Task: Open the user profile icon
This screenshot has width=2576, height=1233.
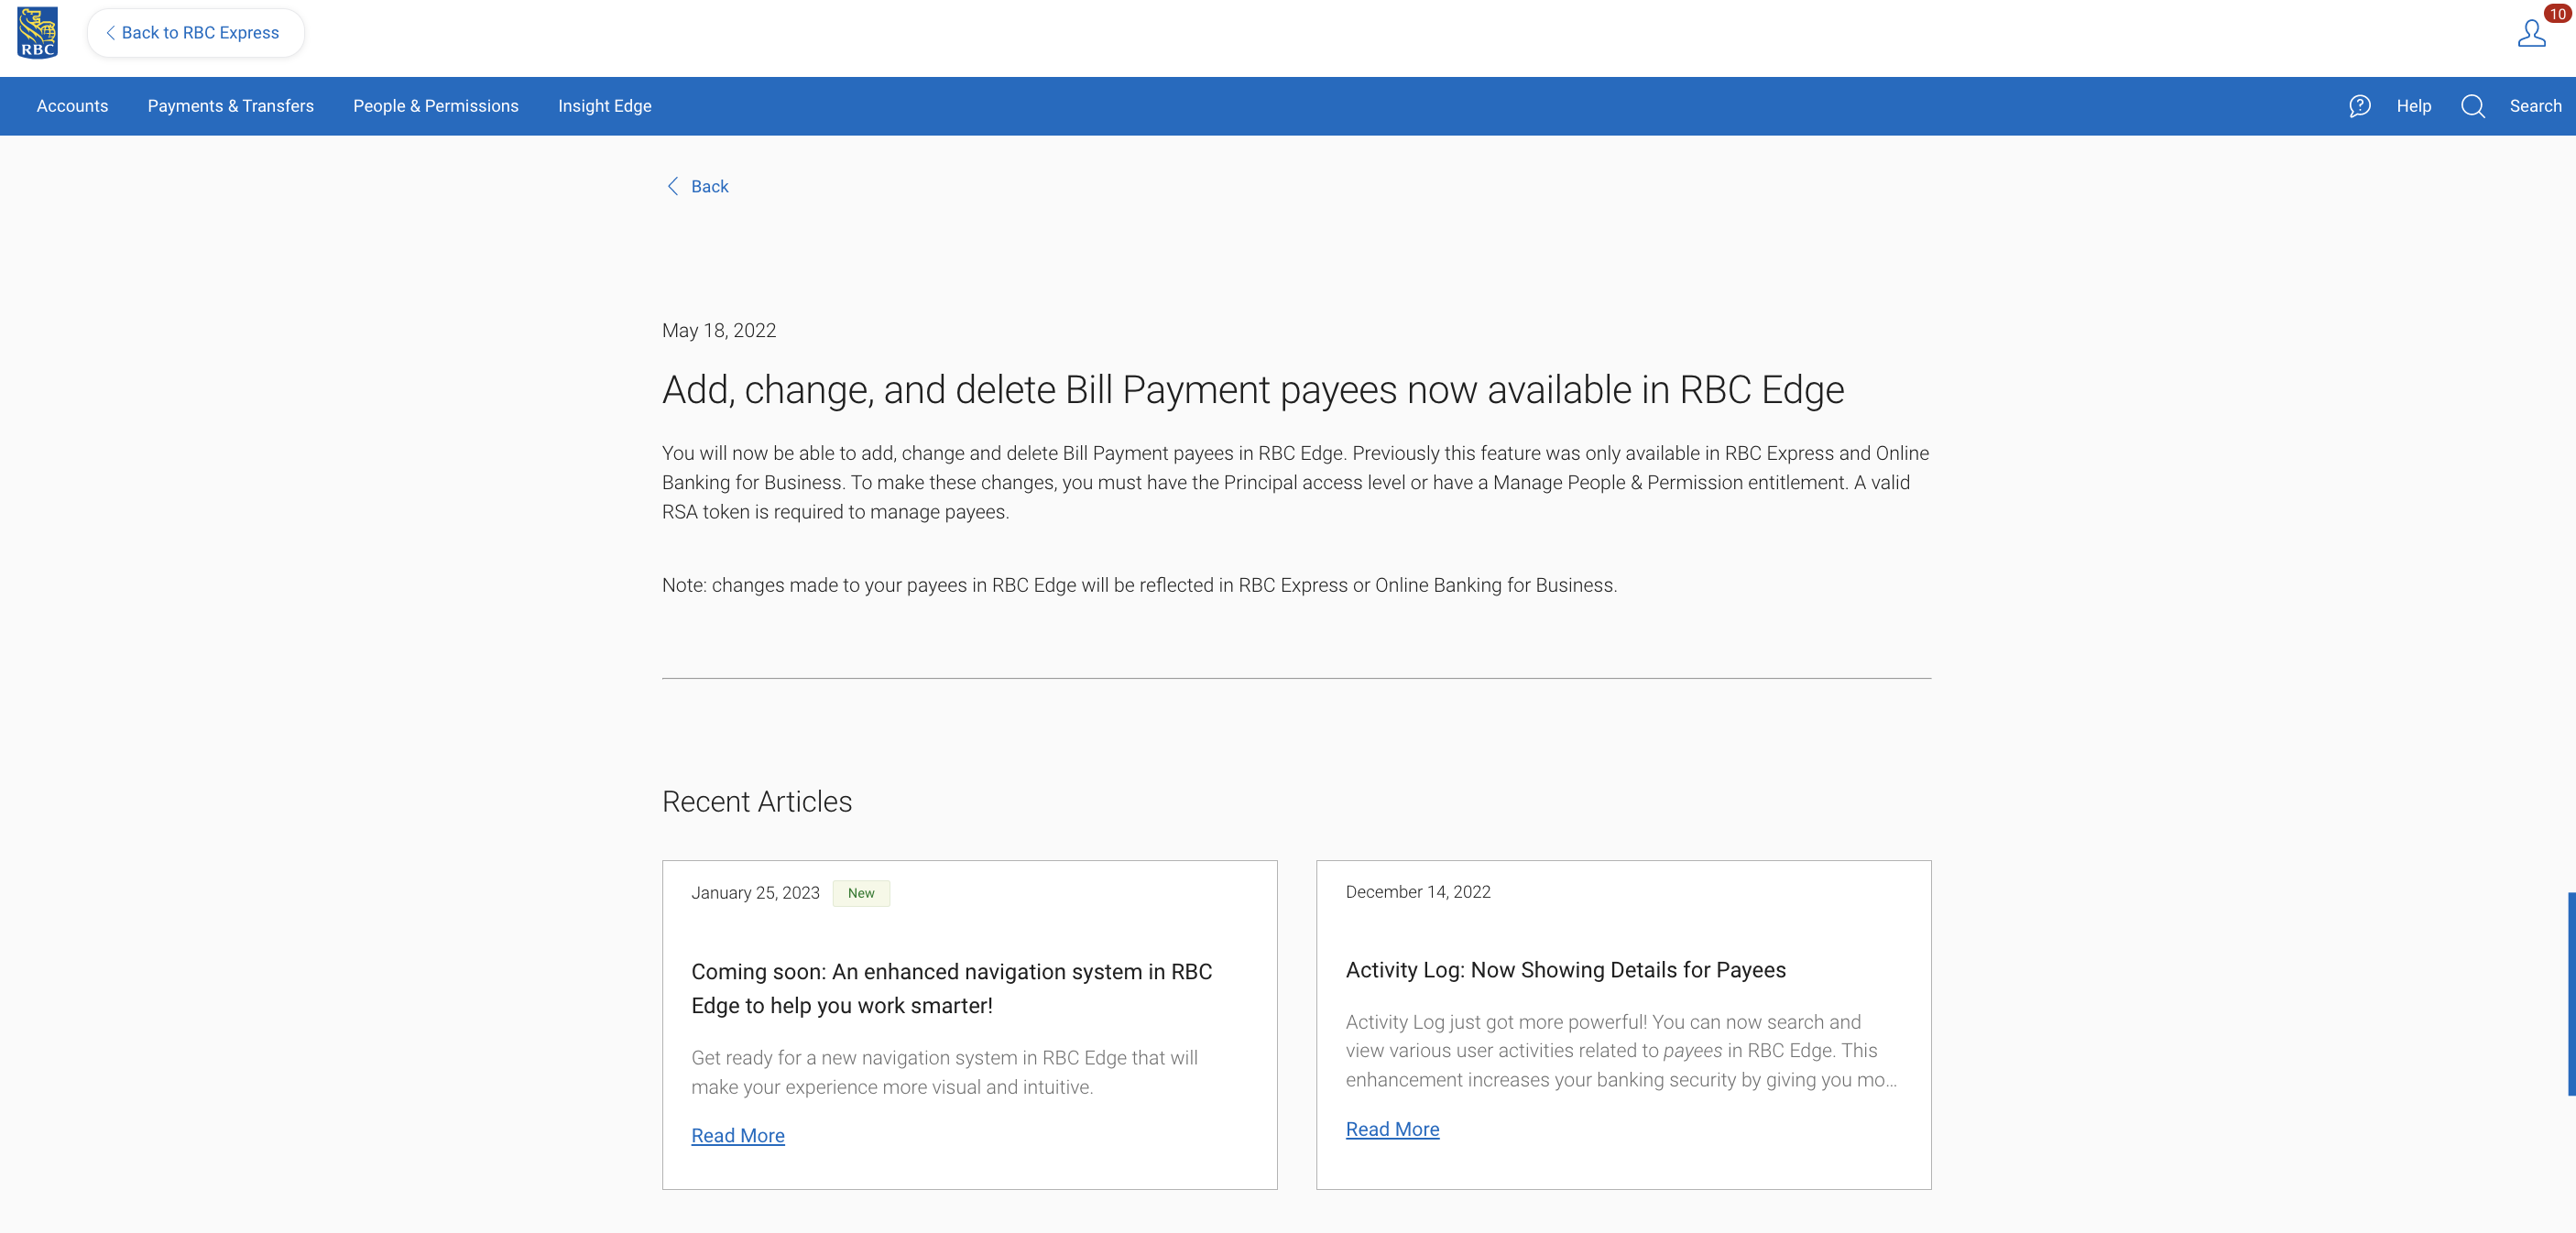Action: [2530, 35]
